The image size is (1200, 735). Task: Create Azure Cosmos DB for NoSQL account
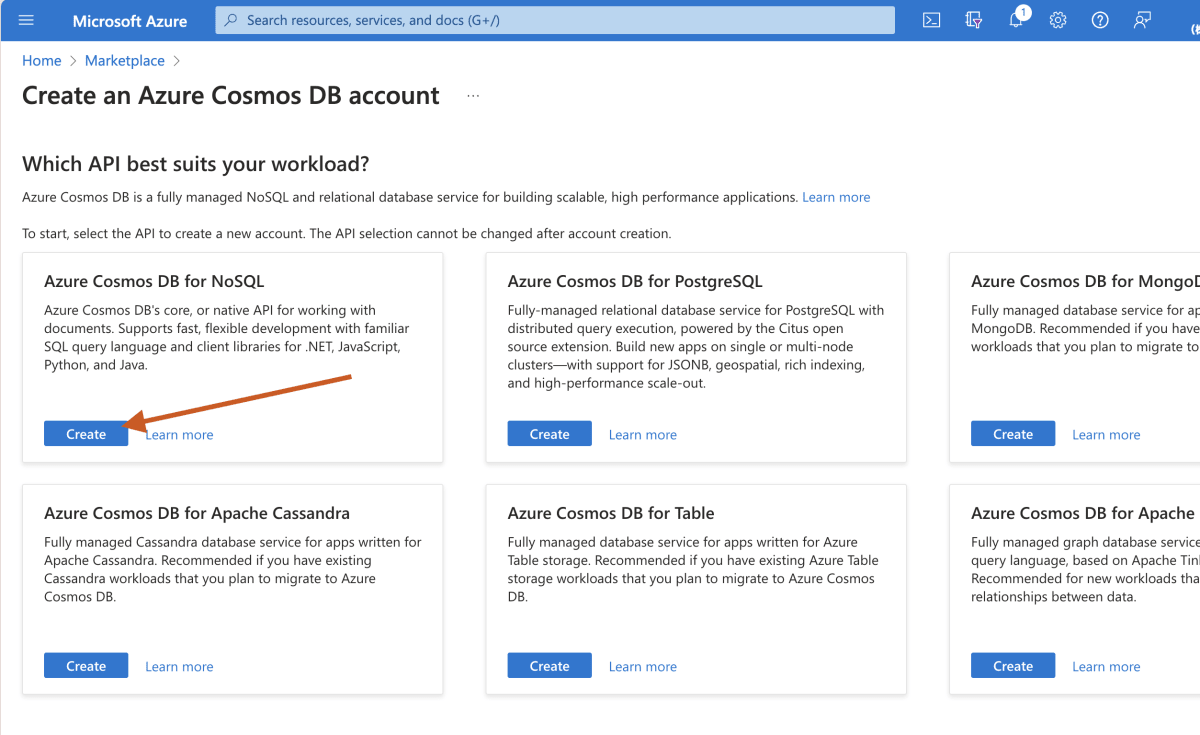tap(86, 434)
